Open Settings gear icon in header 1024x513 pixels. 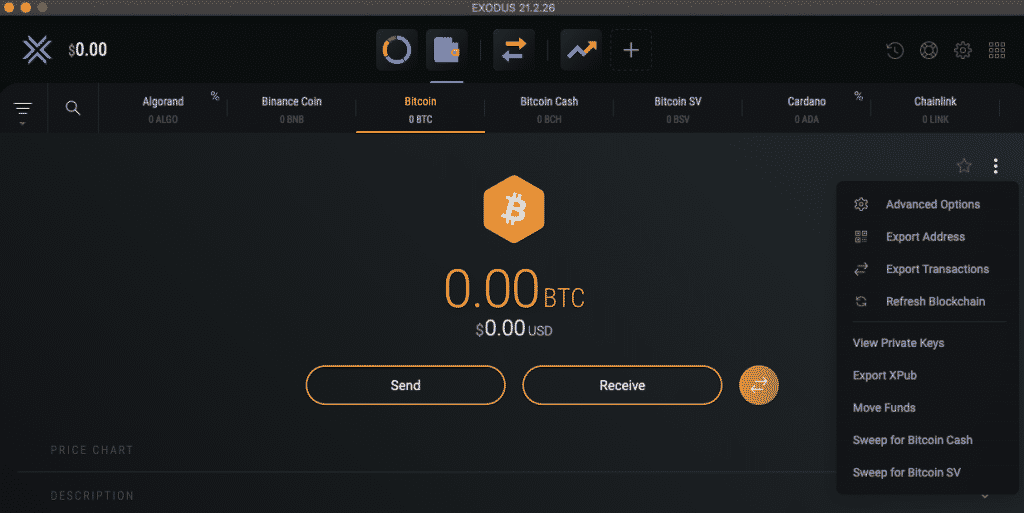(963, 50)
